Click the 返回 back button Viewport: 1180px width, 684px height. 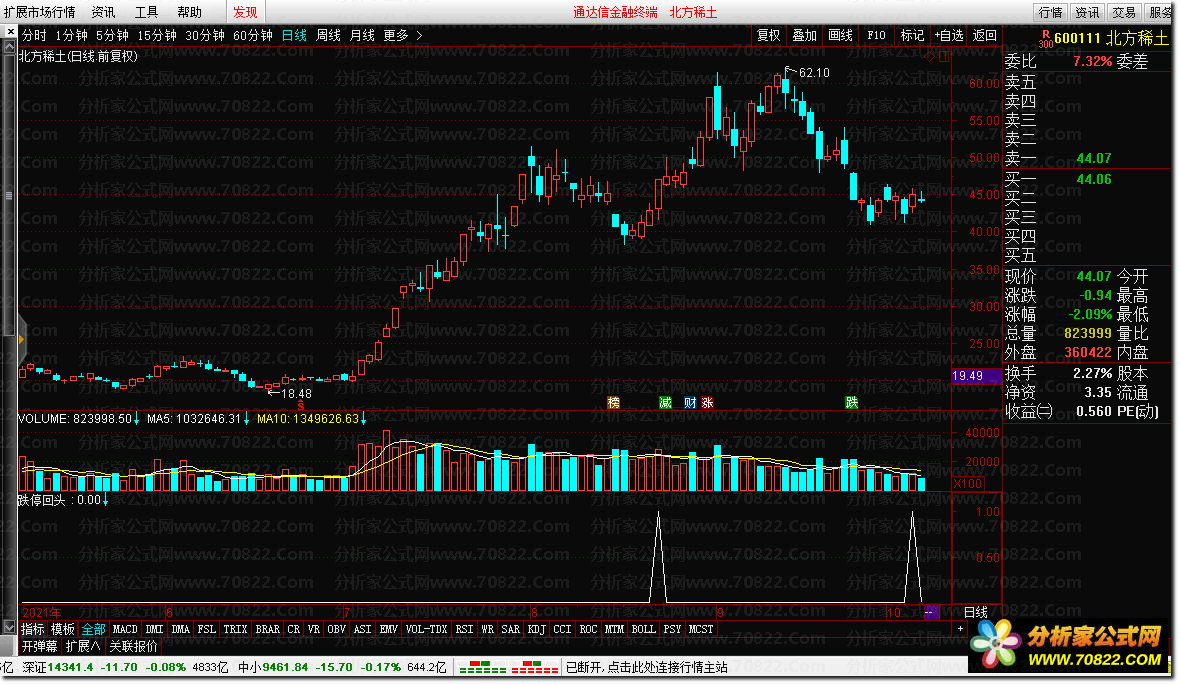(x=984, y=35)
